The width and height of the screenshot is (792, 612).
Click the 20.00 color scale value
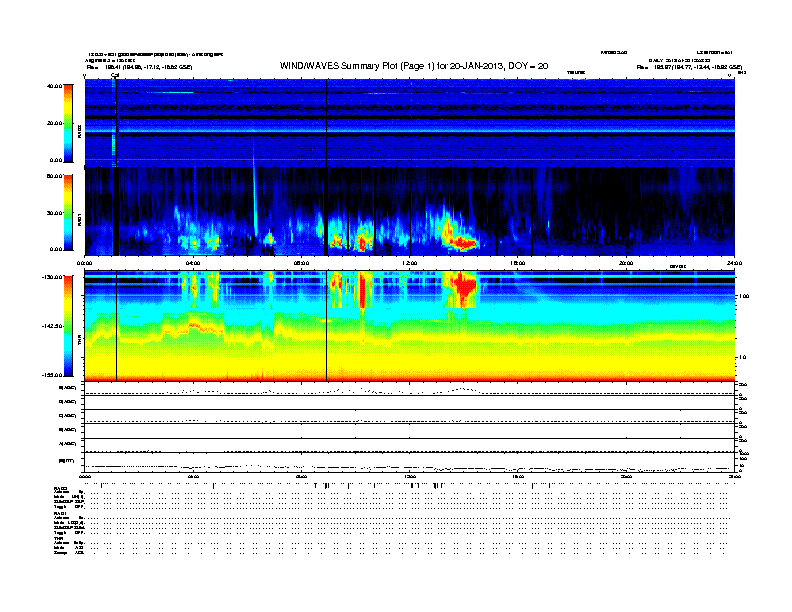point(55,123)
